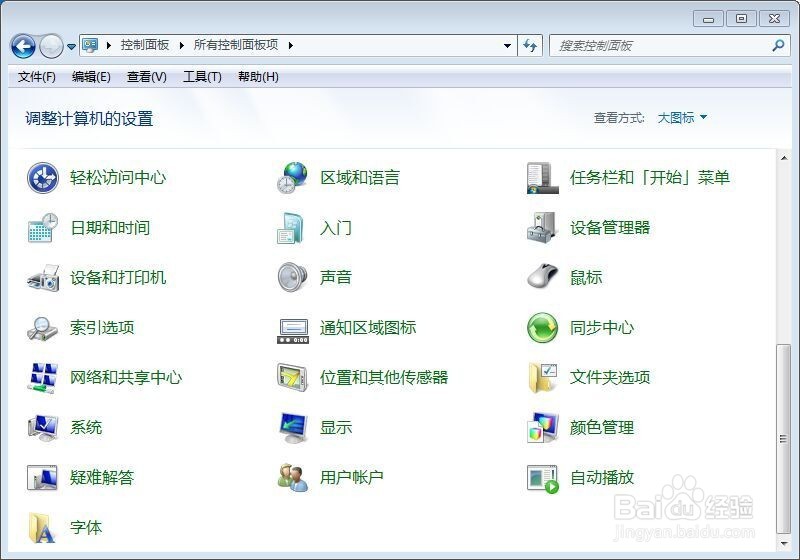This screenshot has height=560, width=800.
Task: Expand arrow after 控制面板 breadcrumb
Action: tap(182, 45)
